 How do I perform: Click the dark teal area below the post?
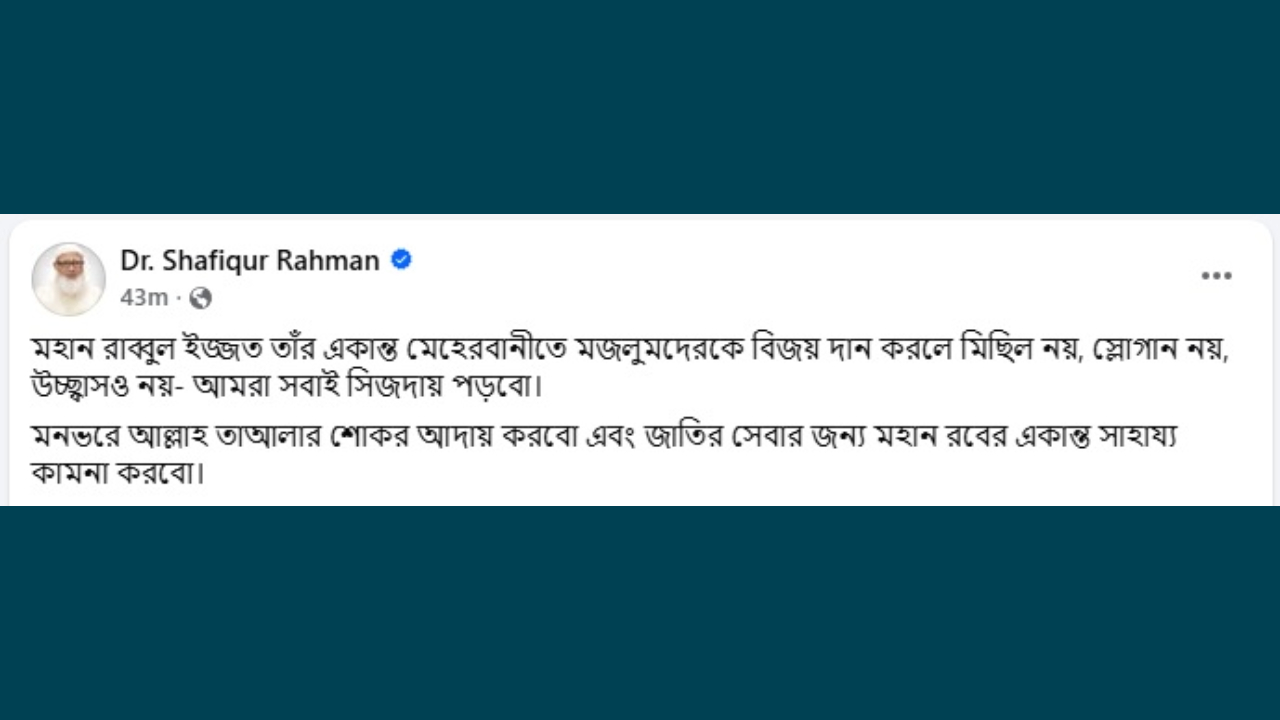click(640, 612)
